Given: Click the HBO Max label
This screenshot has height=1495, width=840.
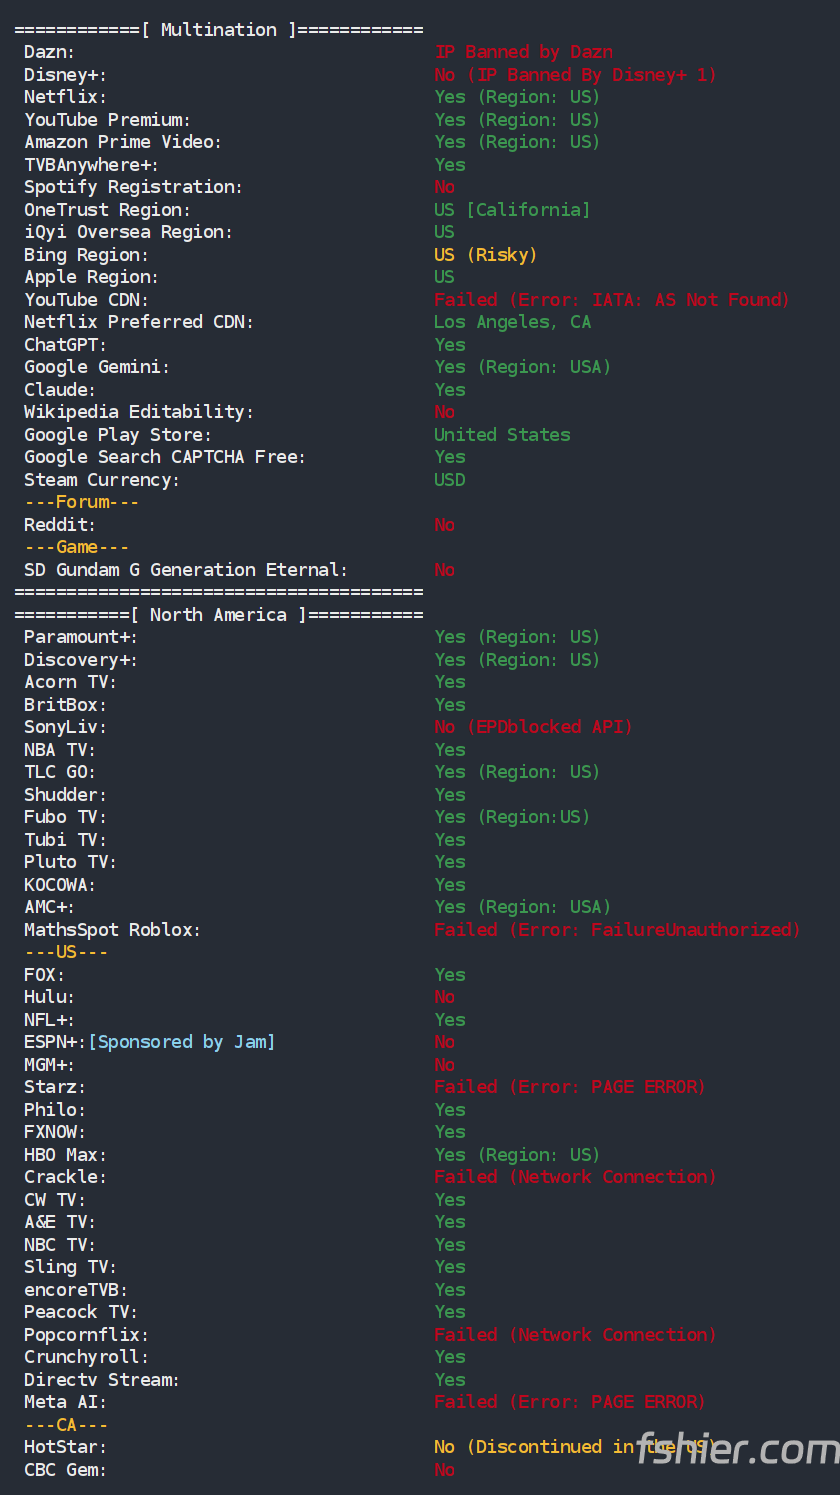Looking at the screenshot, I should point(65,1155).
